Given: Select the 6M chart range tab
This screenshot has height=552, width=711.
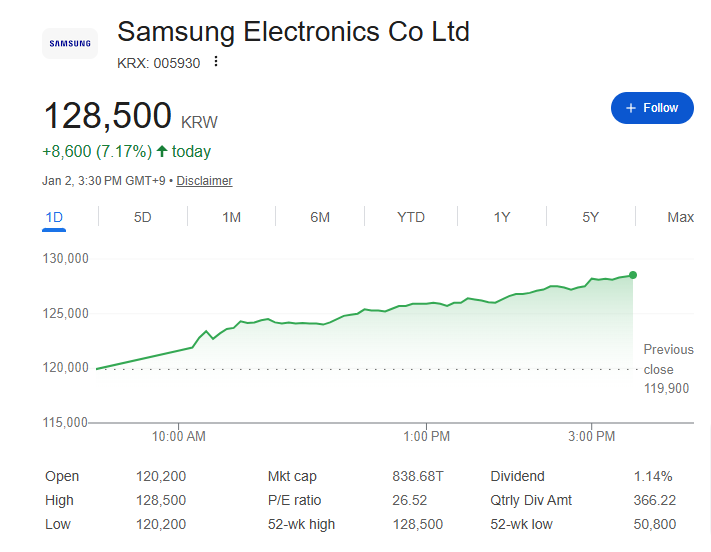Looking at the screenshot, I should (x=320, y=217).
